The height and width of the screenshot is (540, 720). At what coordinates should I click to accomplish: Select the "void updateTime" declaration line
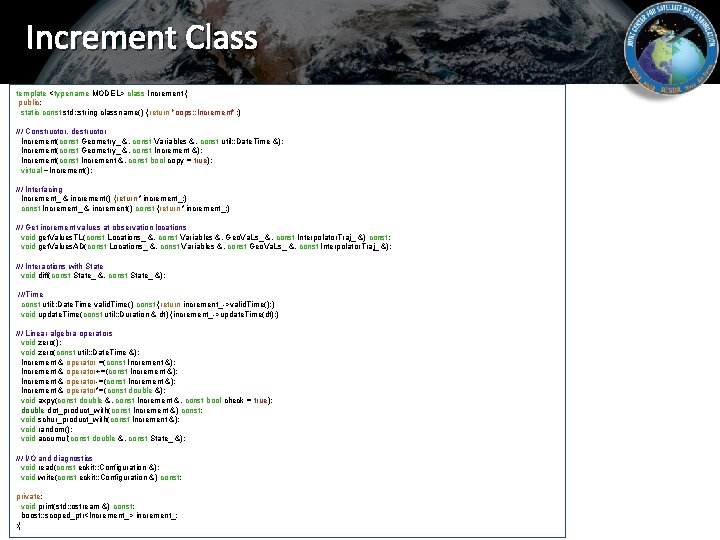[150, 315]
